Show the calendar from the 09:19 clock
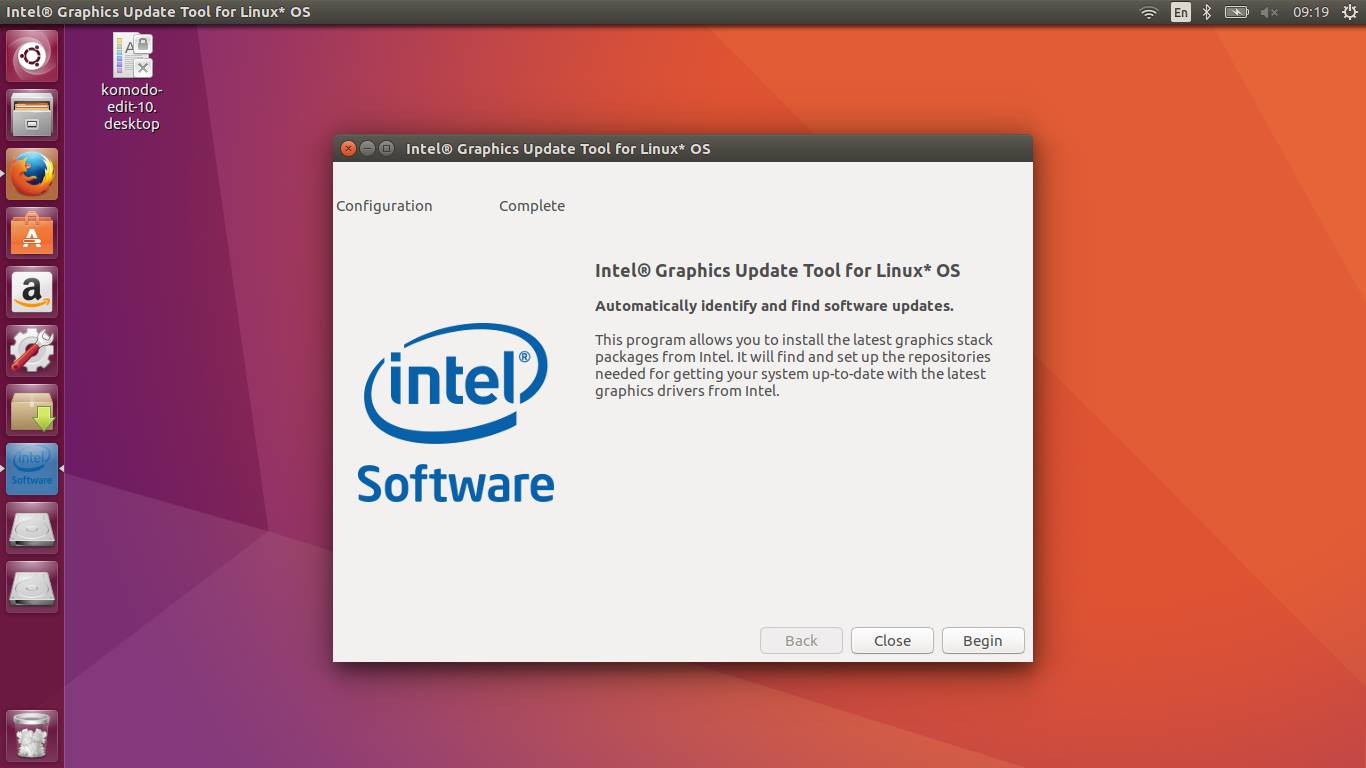 coord(1310,12)
